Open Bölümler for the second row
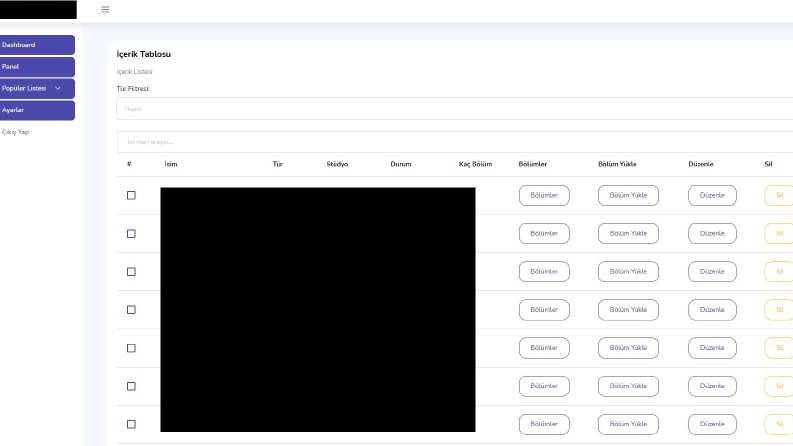The image size is (793, 446). 544,234
